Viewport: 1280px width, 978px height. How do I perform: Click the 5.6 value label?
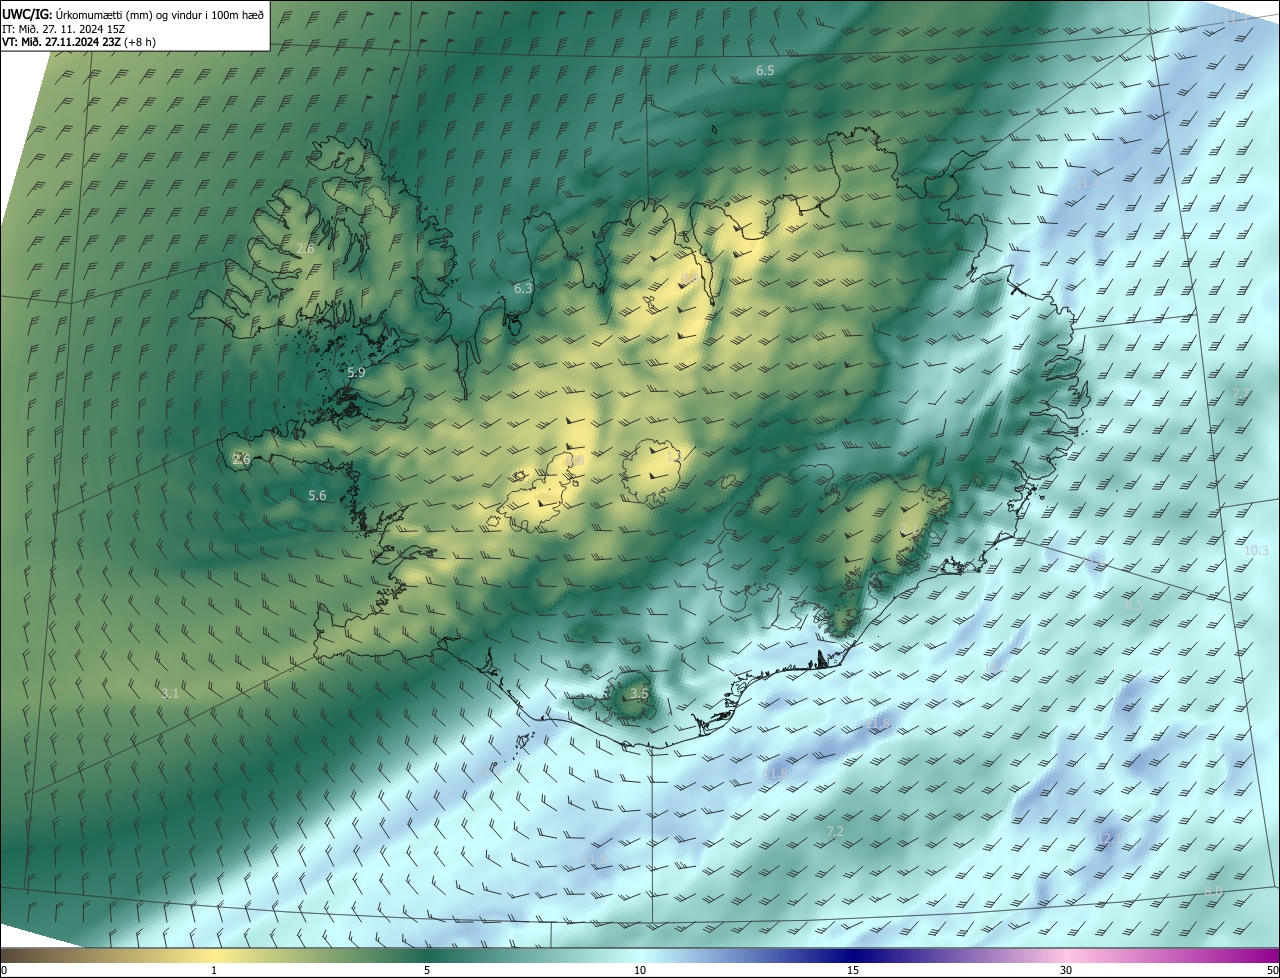tap(317, 495)
